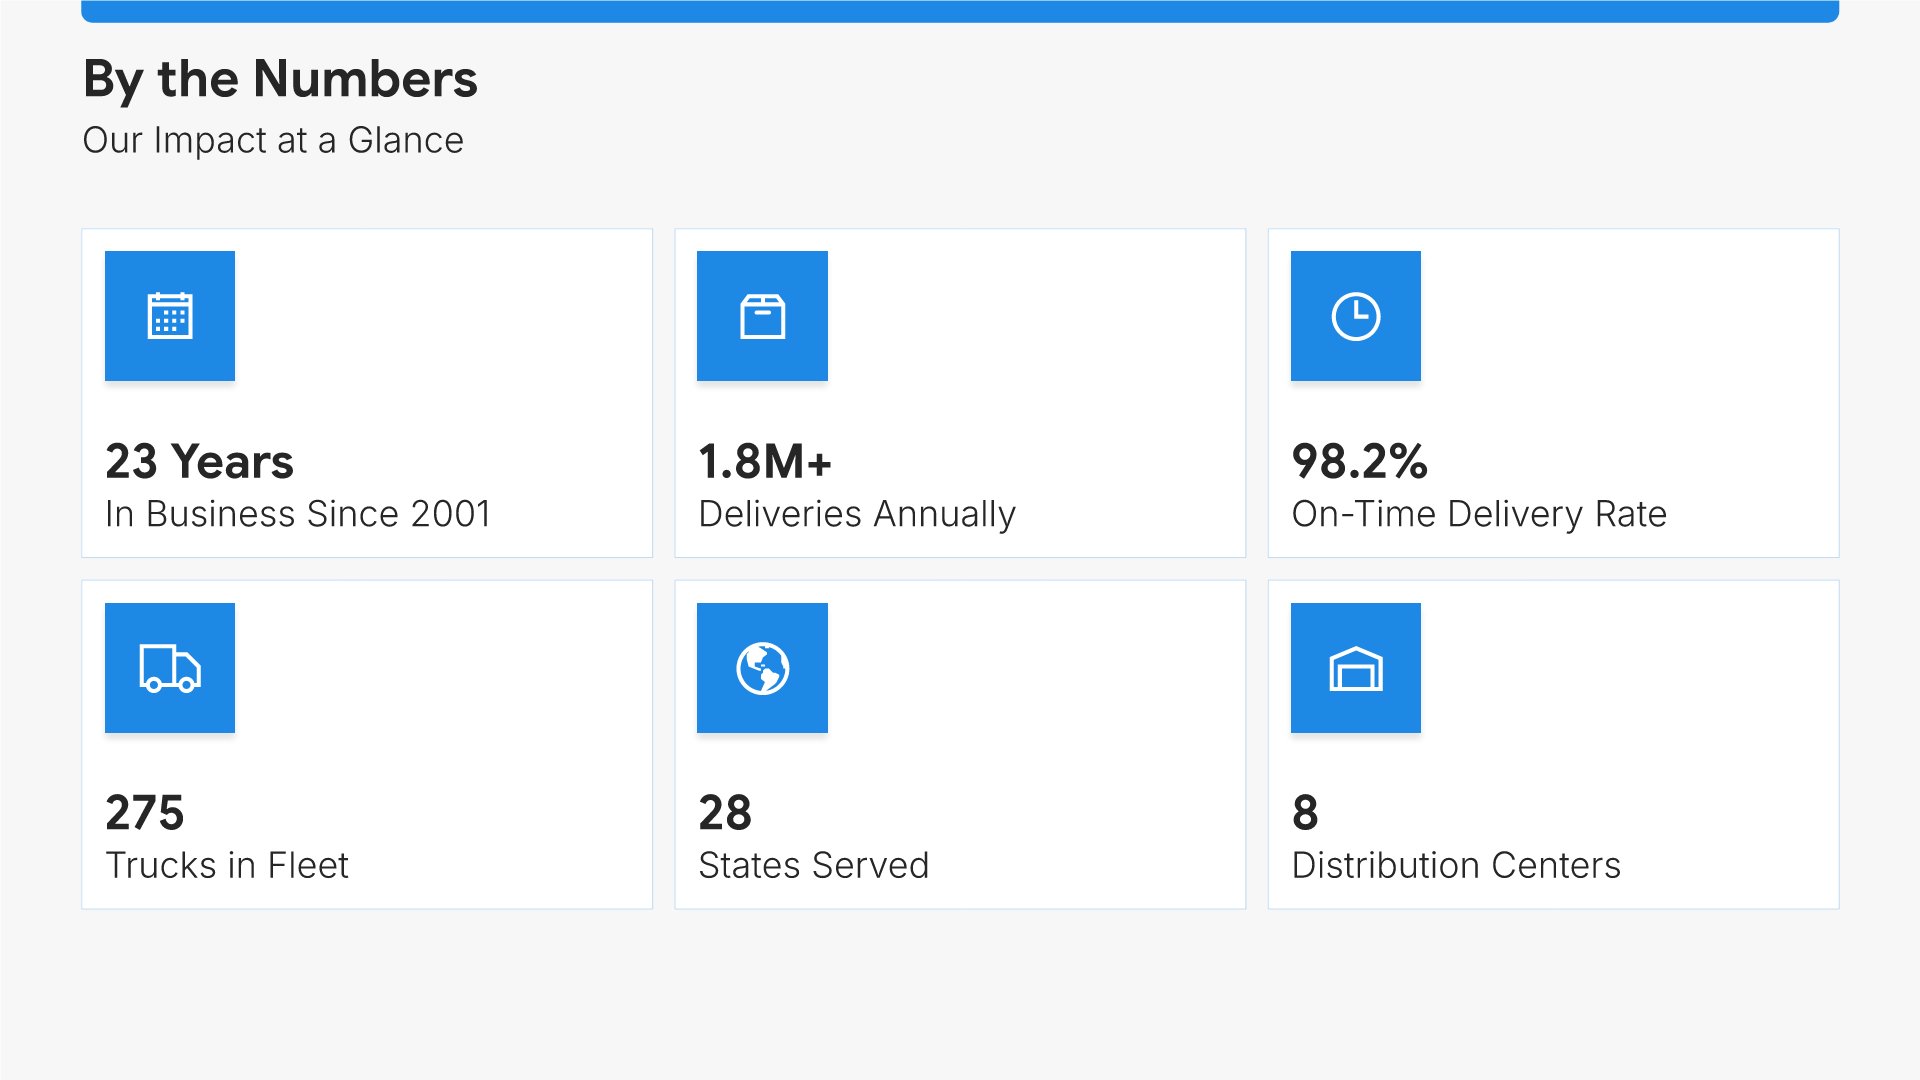
Task: Click 'On-Time Delivery Rate' label
Action: (1479, 514)
